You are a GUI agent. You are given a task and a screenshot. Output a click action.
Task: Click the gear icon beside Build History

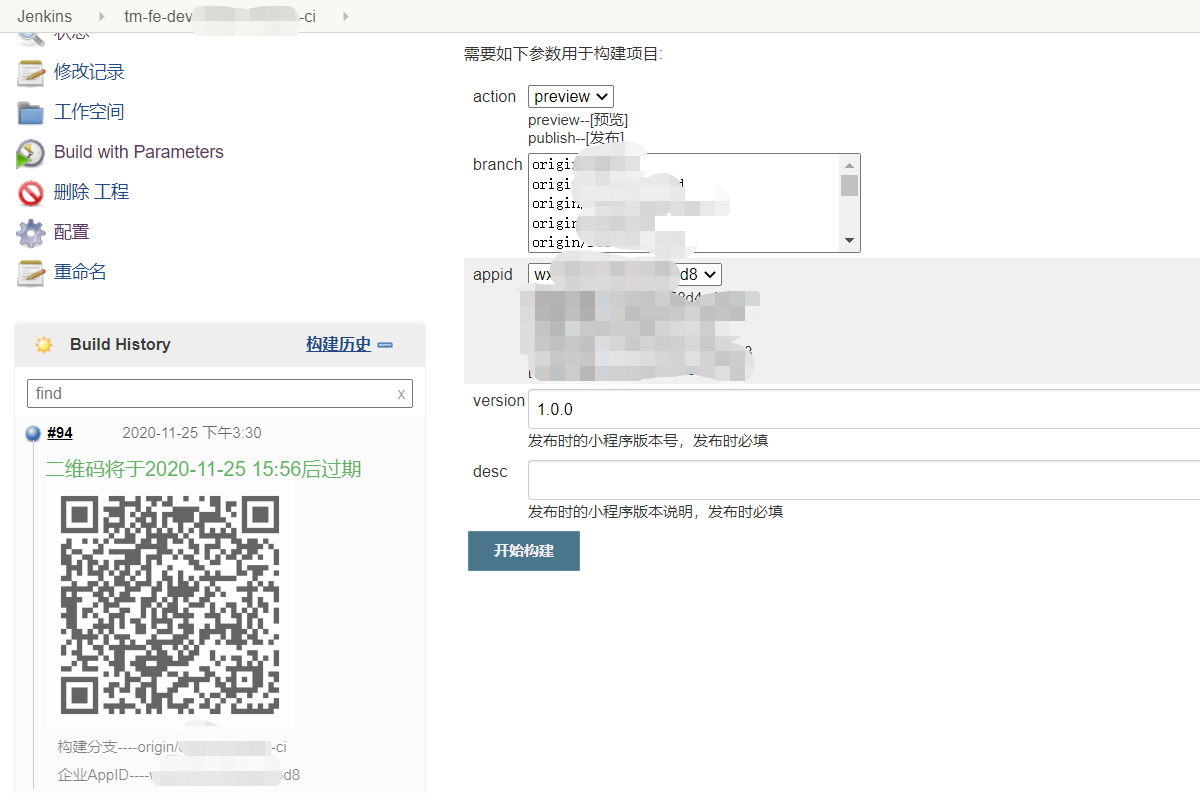43,344
